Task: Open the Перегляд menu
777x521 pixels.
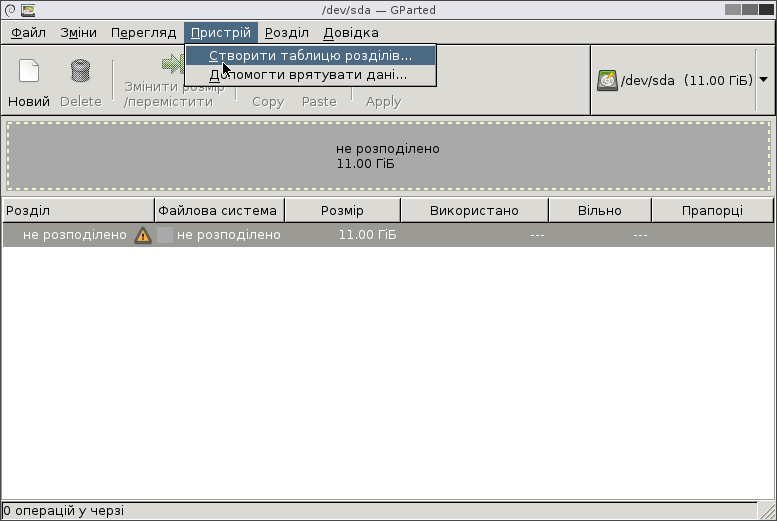Action: click(x=144, y=33)
